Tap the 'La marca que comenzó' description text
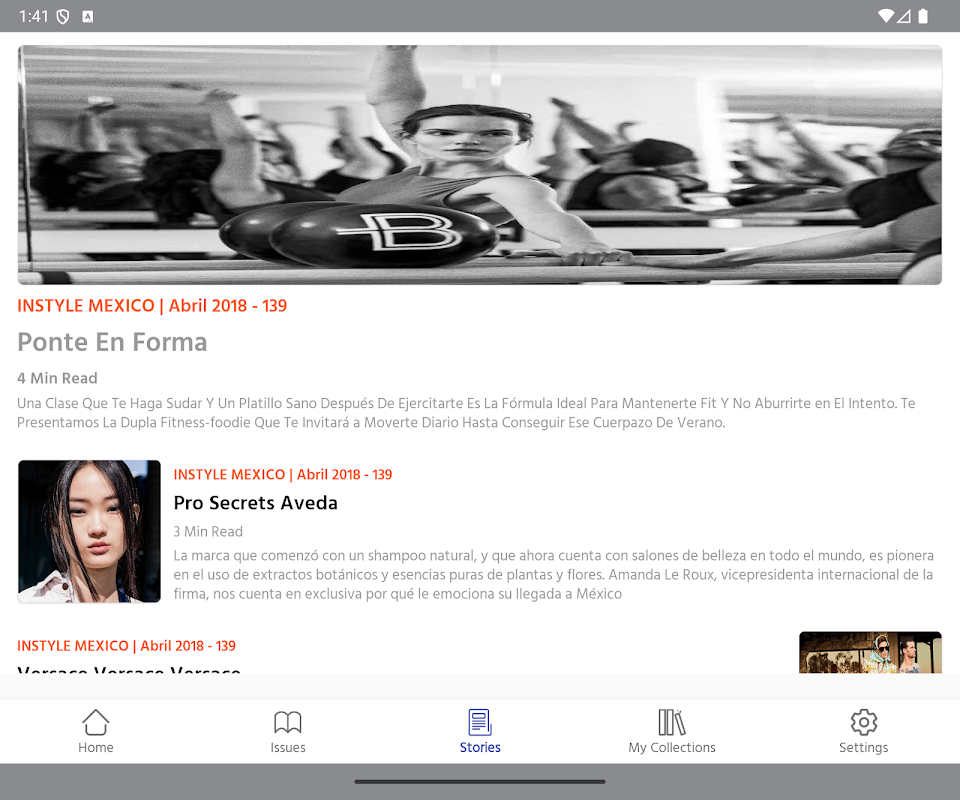Image resolution: width=960 pixels, height=800 pixels. click(x=553, y=574)
